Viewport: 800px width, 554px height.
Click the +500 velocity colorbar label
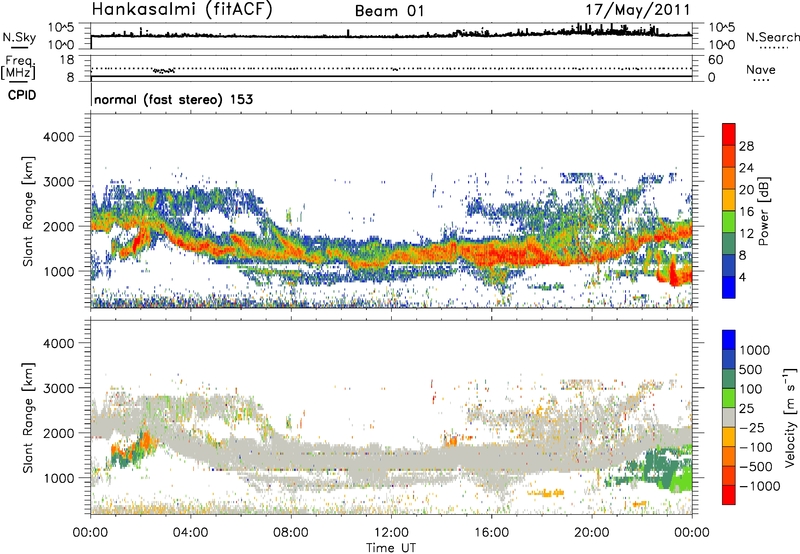point(751,370)
